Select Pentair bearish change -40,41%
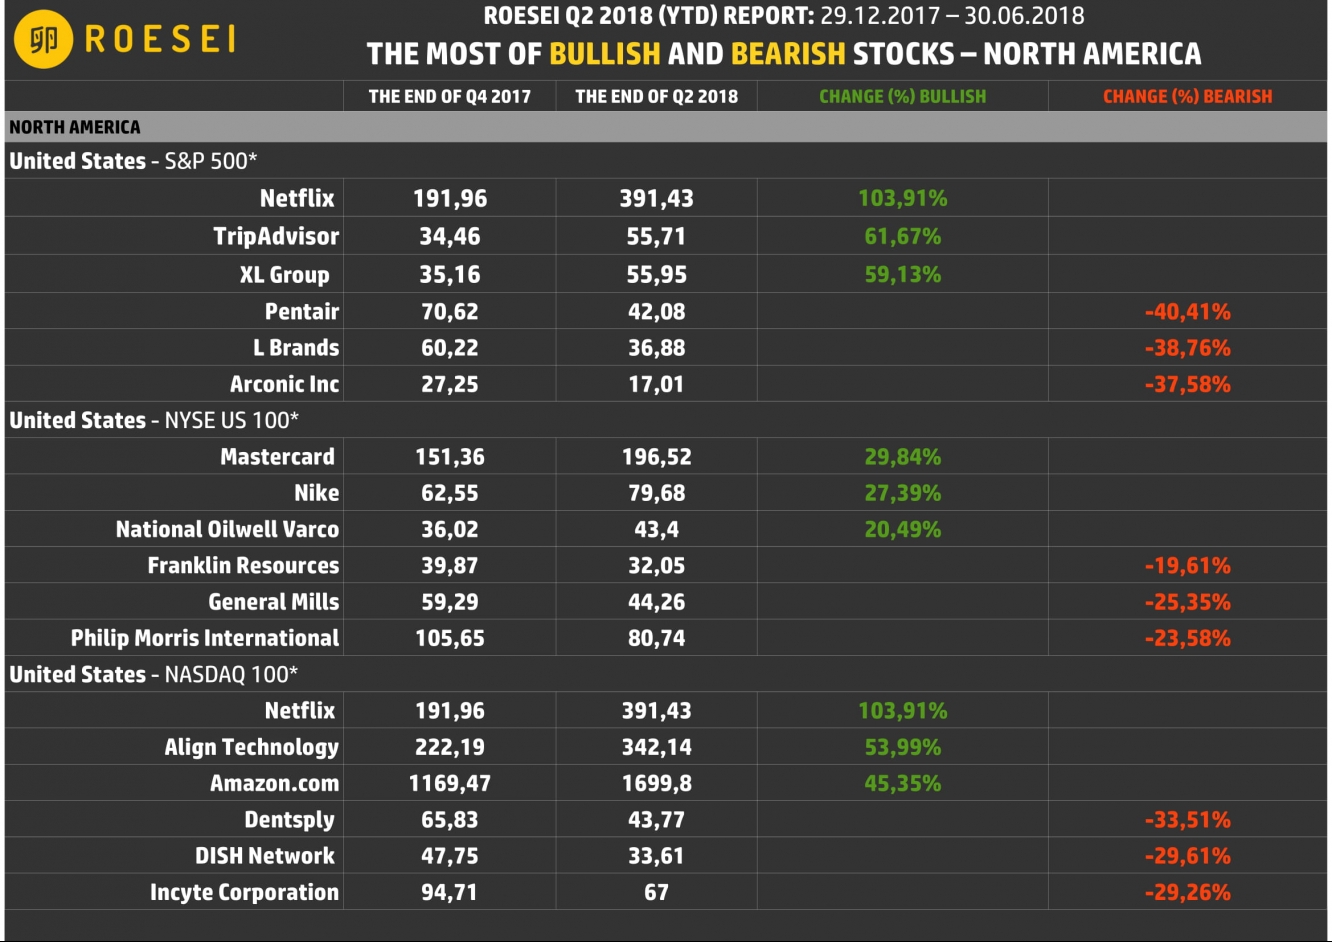 tap(1188, 311)
